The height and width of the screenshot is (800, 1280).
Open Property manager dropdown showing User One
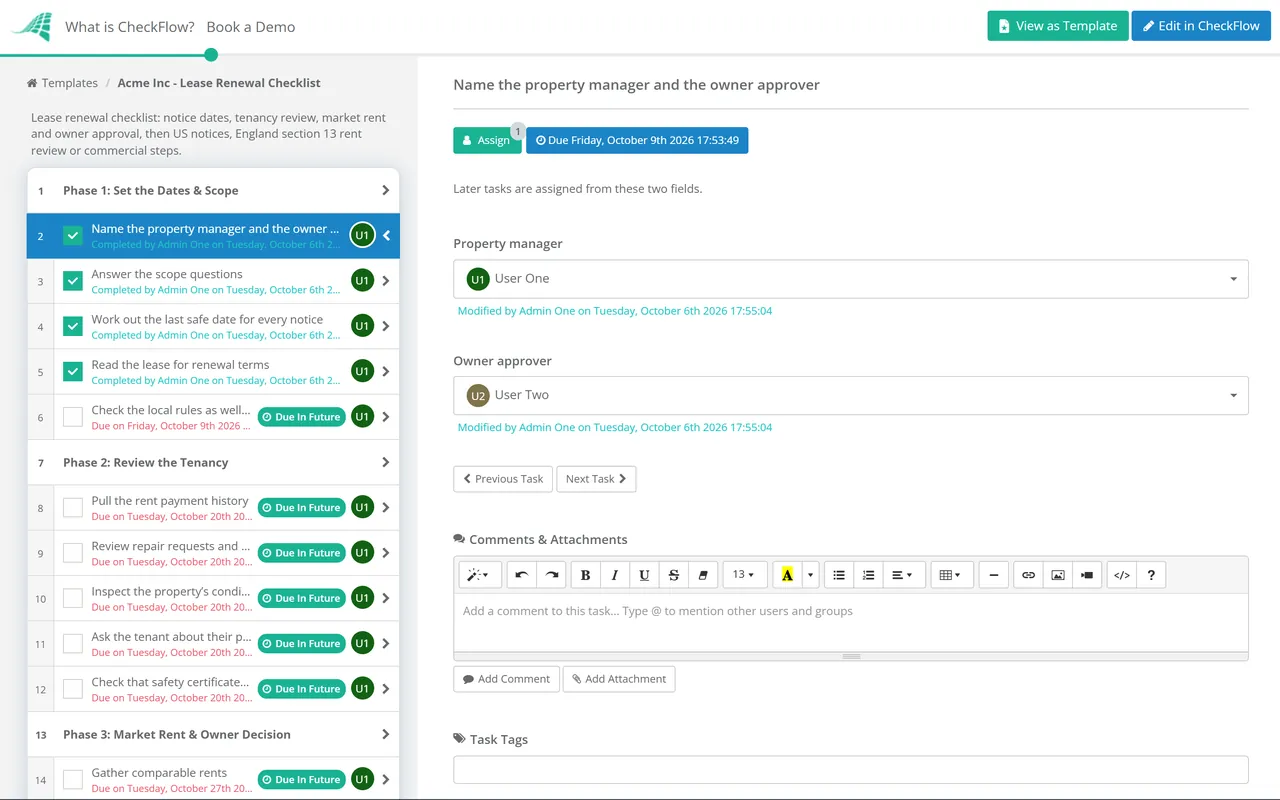851,279
